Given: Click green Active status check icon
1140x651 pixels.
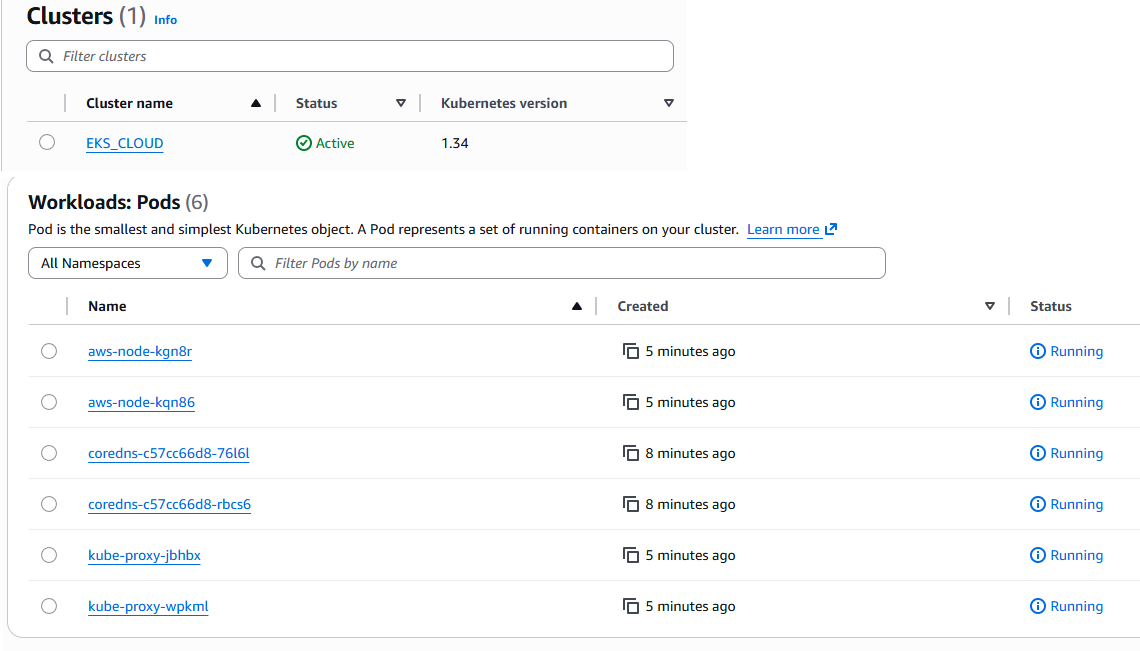Looking at the screenshot, I should point(304,143).
